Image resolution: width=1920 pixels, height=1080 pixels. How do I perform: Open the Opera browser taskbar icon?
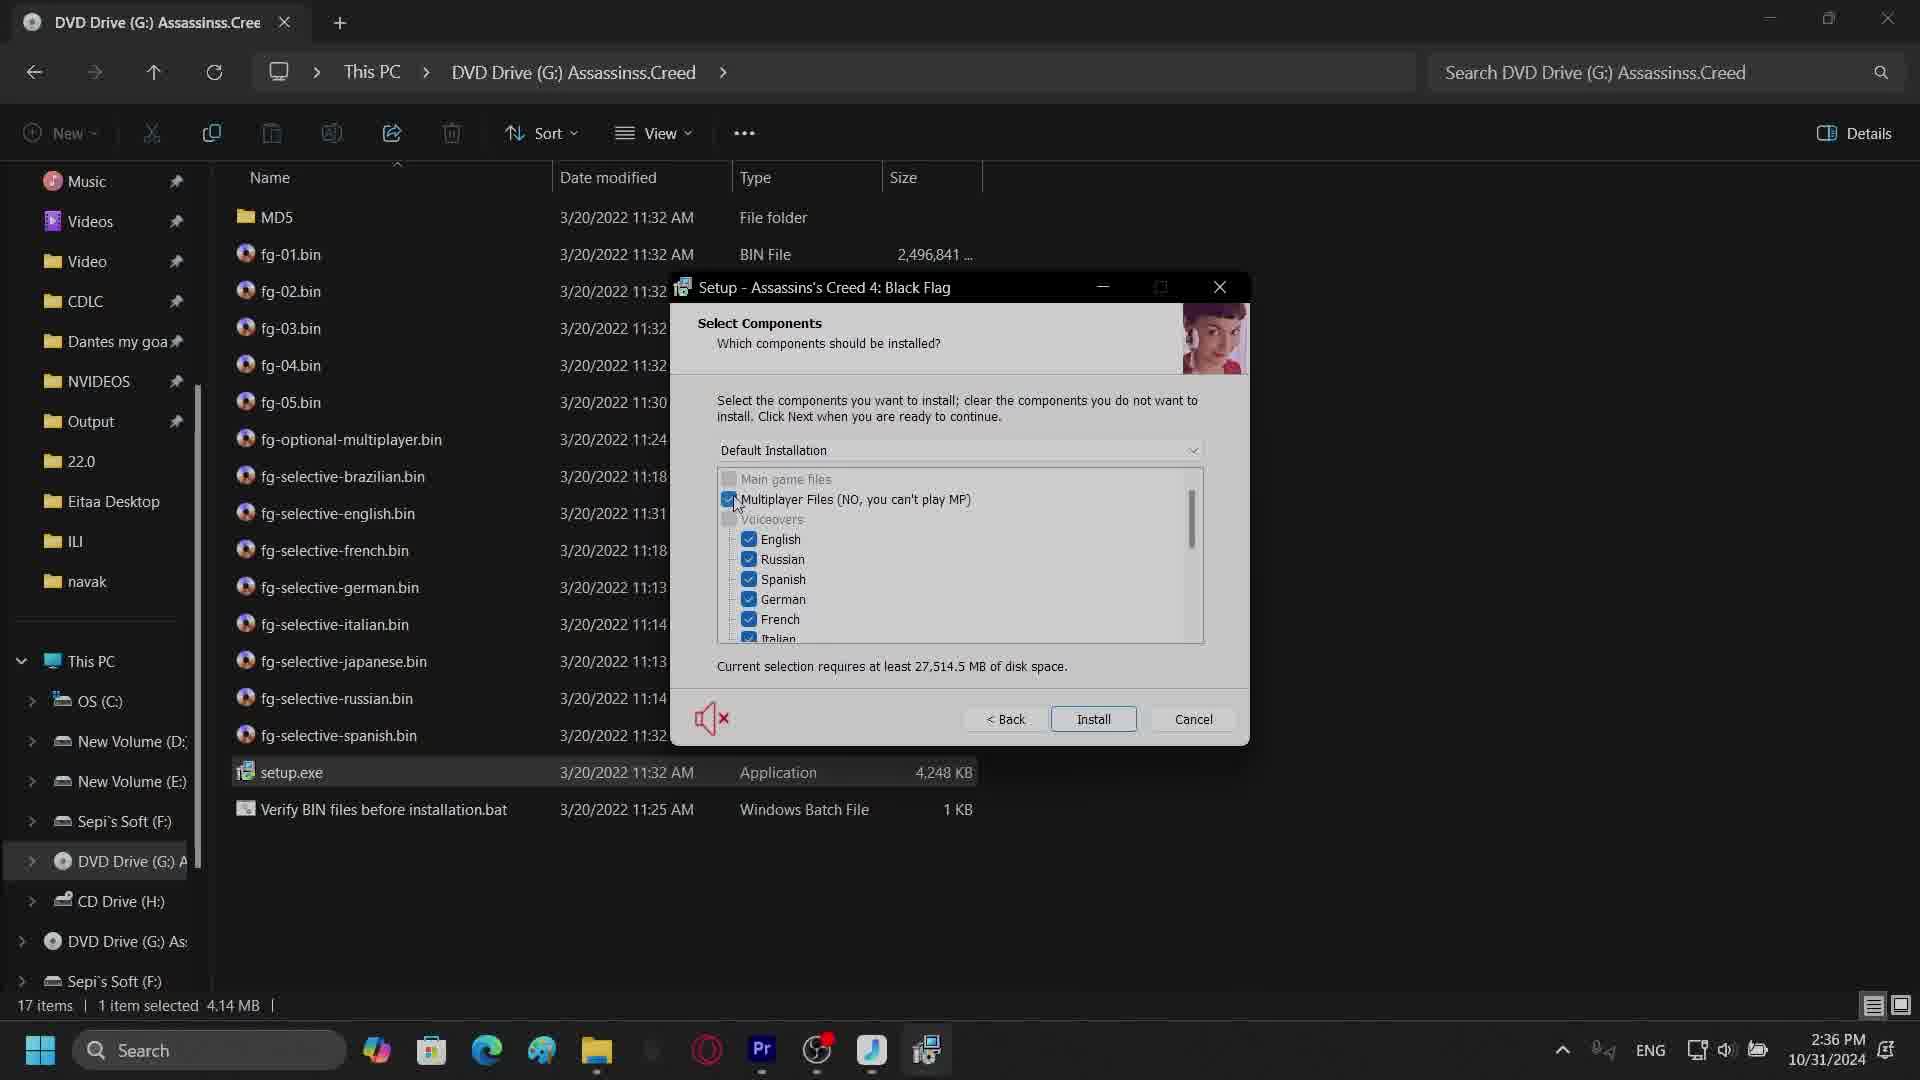pyautogui.click(x=707, y=1050)
